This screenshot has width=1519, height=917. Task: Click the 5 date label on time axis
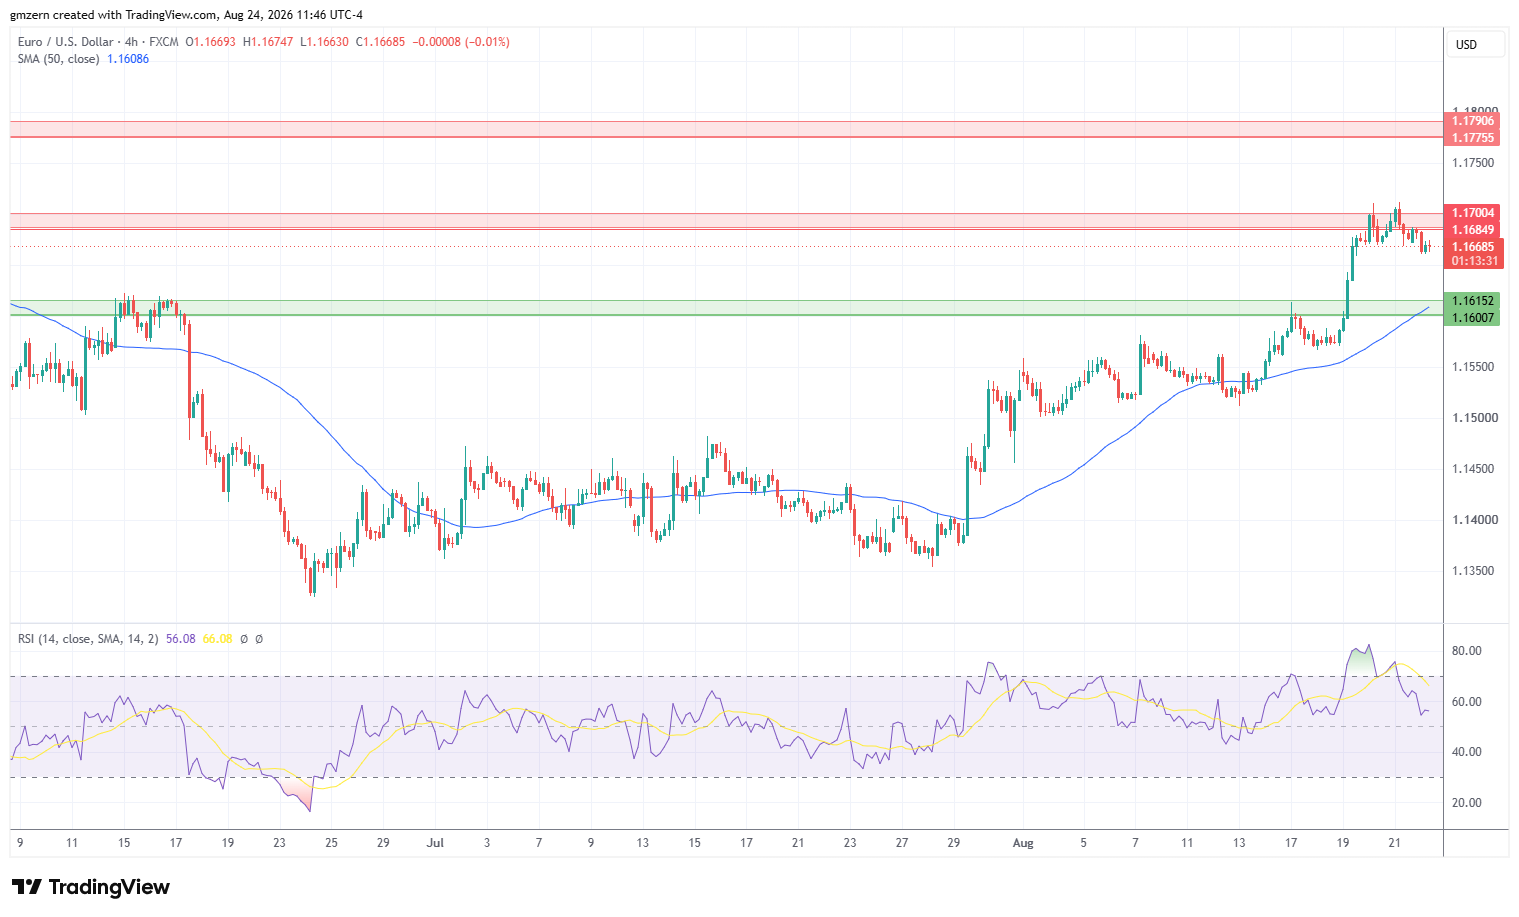coord(1083,843)
